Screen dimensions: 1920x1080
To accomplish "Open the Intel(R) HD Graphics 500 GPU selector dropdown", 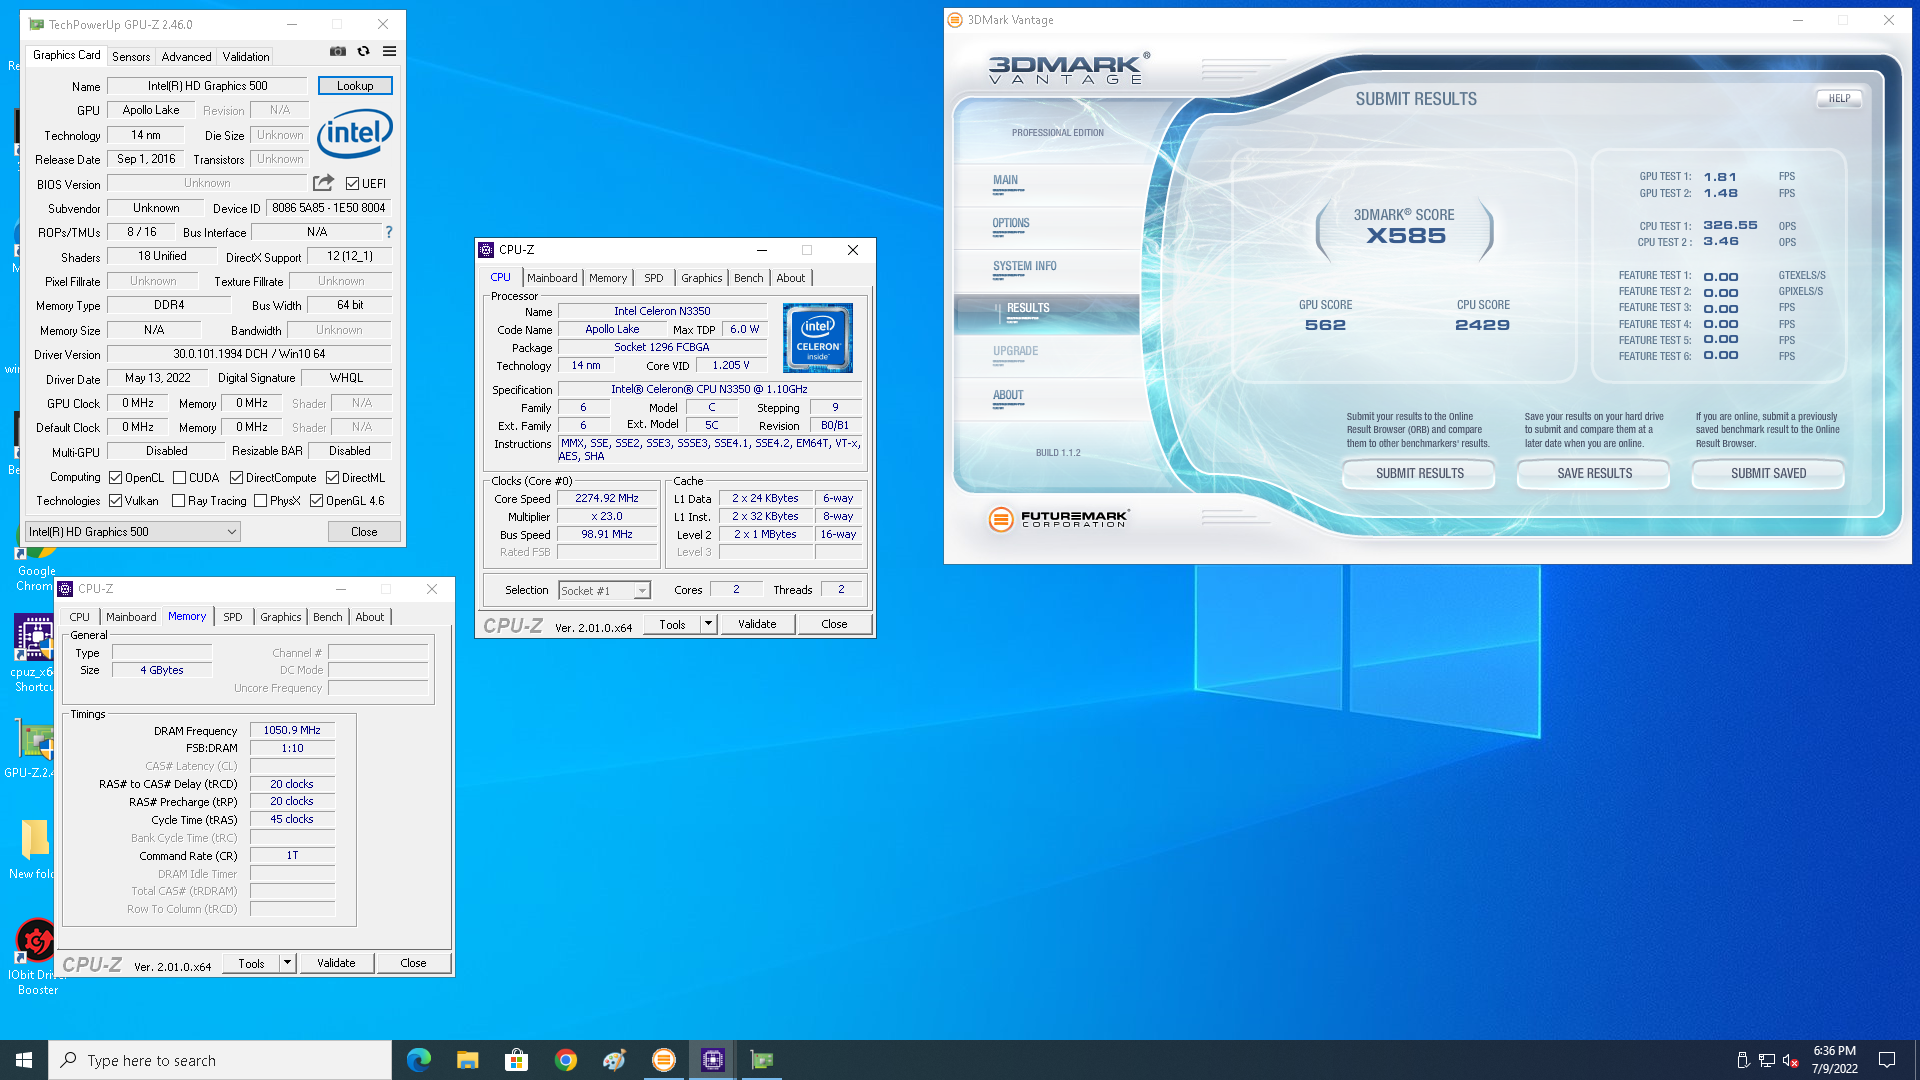I will point(133,532).
